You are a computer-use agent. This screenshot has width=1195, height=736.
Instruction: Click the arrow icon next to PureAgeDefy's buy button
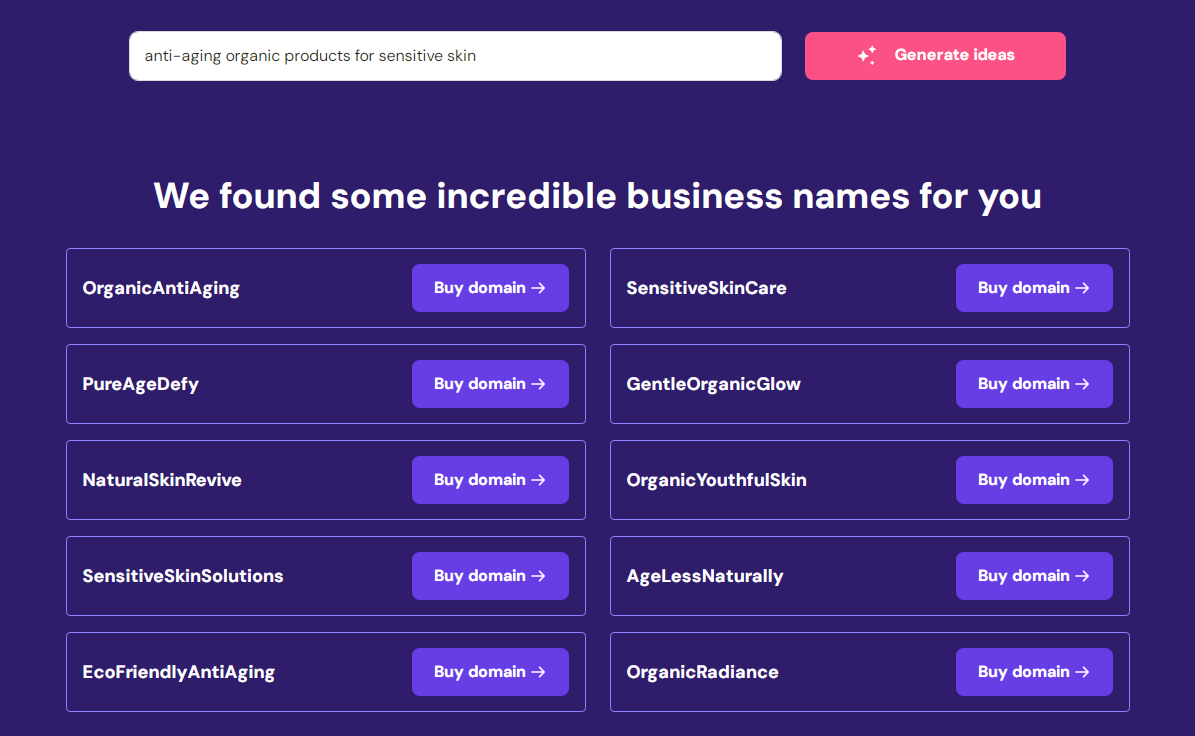pyautogui.click(x=539, y=383)
